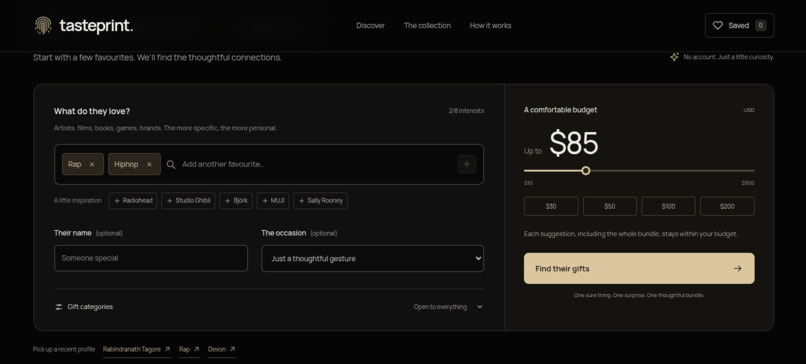Click the plus add-favourite button
806x364 pixels.
(x=467, y=165)
